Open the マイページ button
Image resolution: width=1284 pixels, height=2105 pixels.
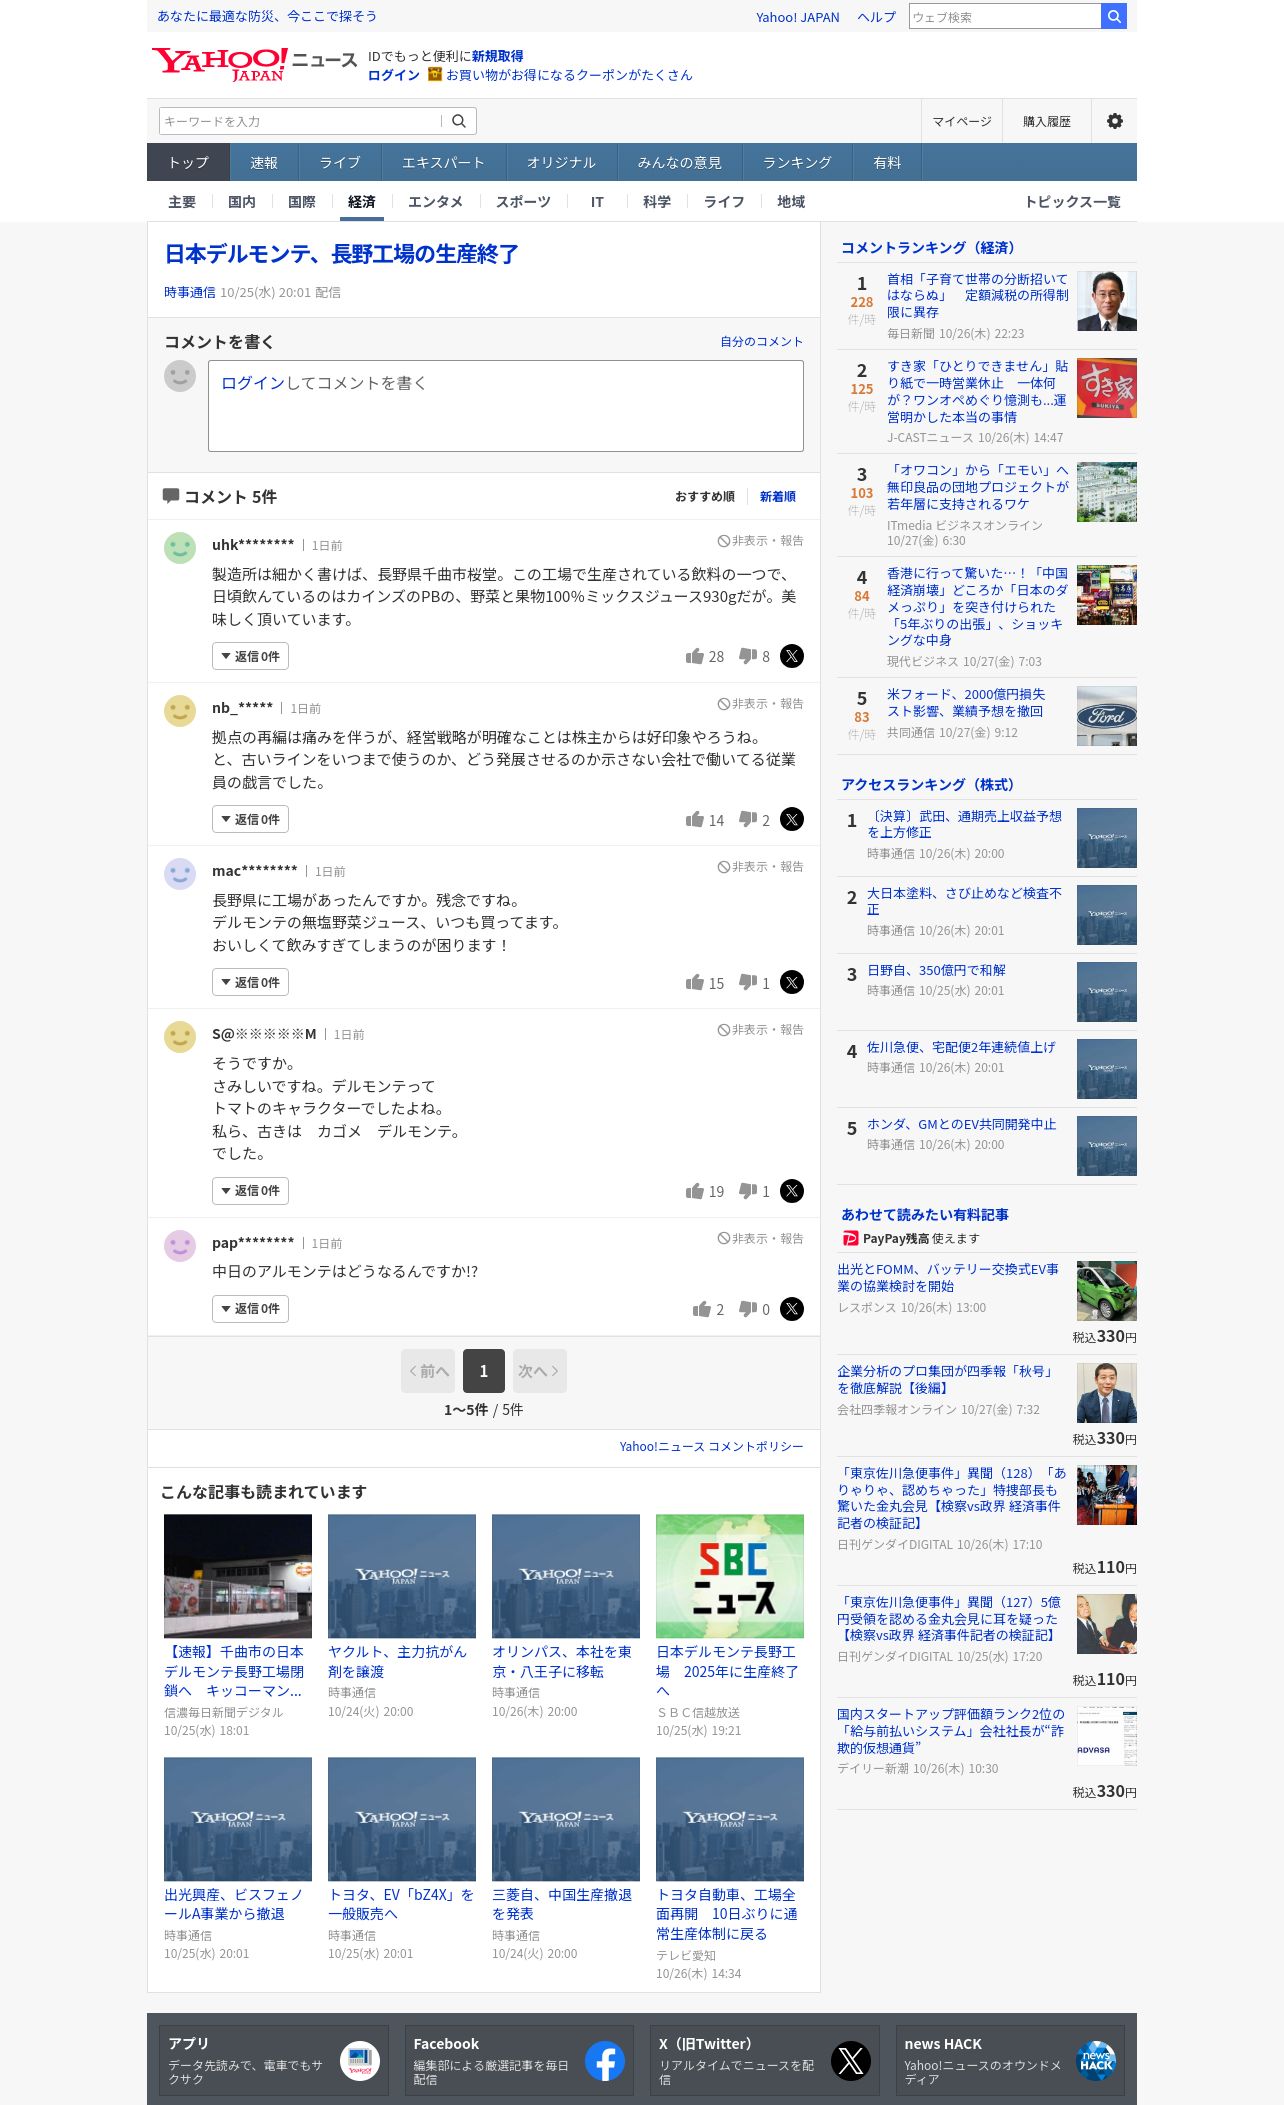(x=962, y=121)
